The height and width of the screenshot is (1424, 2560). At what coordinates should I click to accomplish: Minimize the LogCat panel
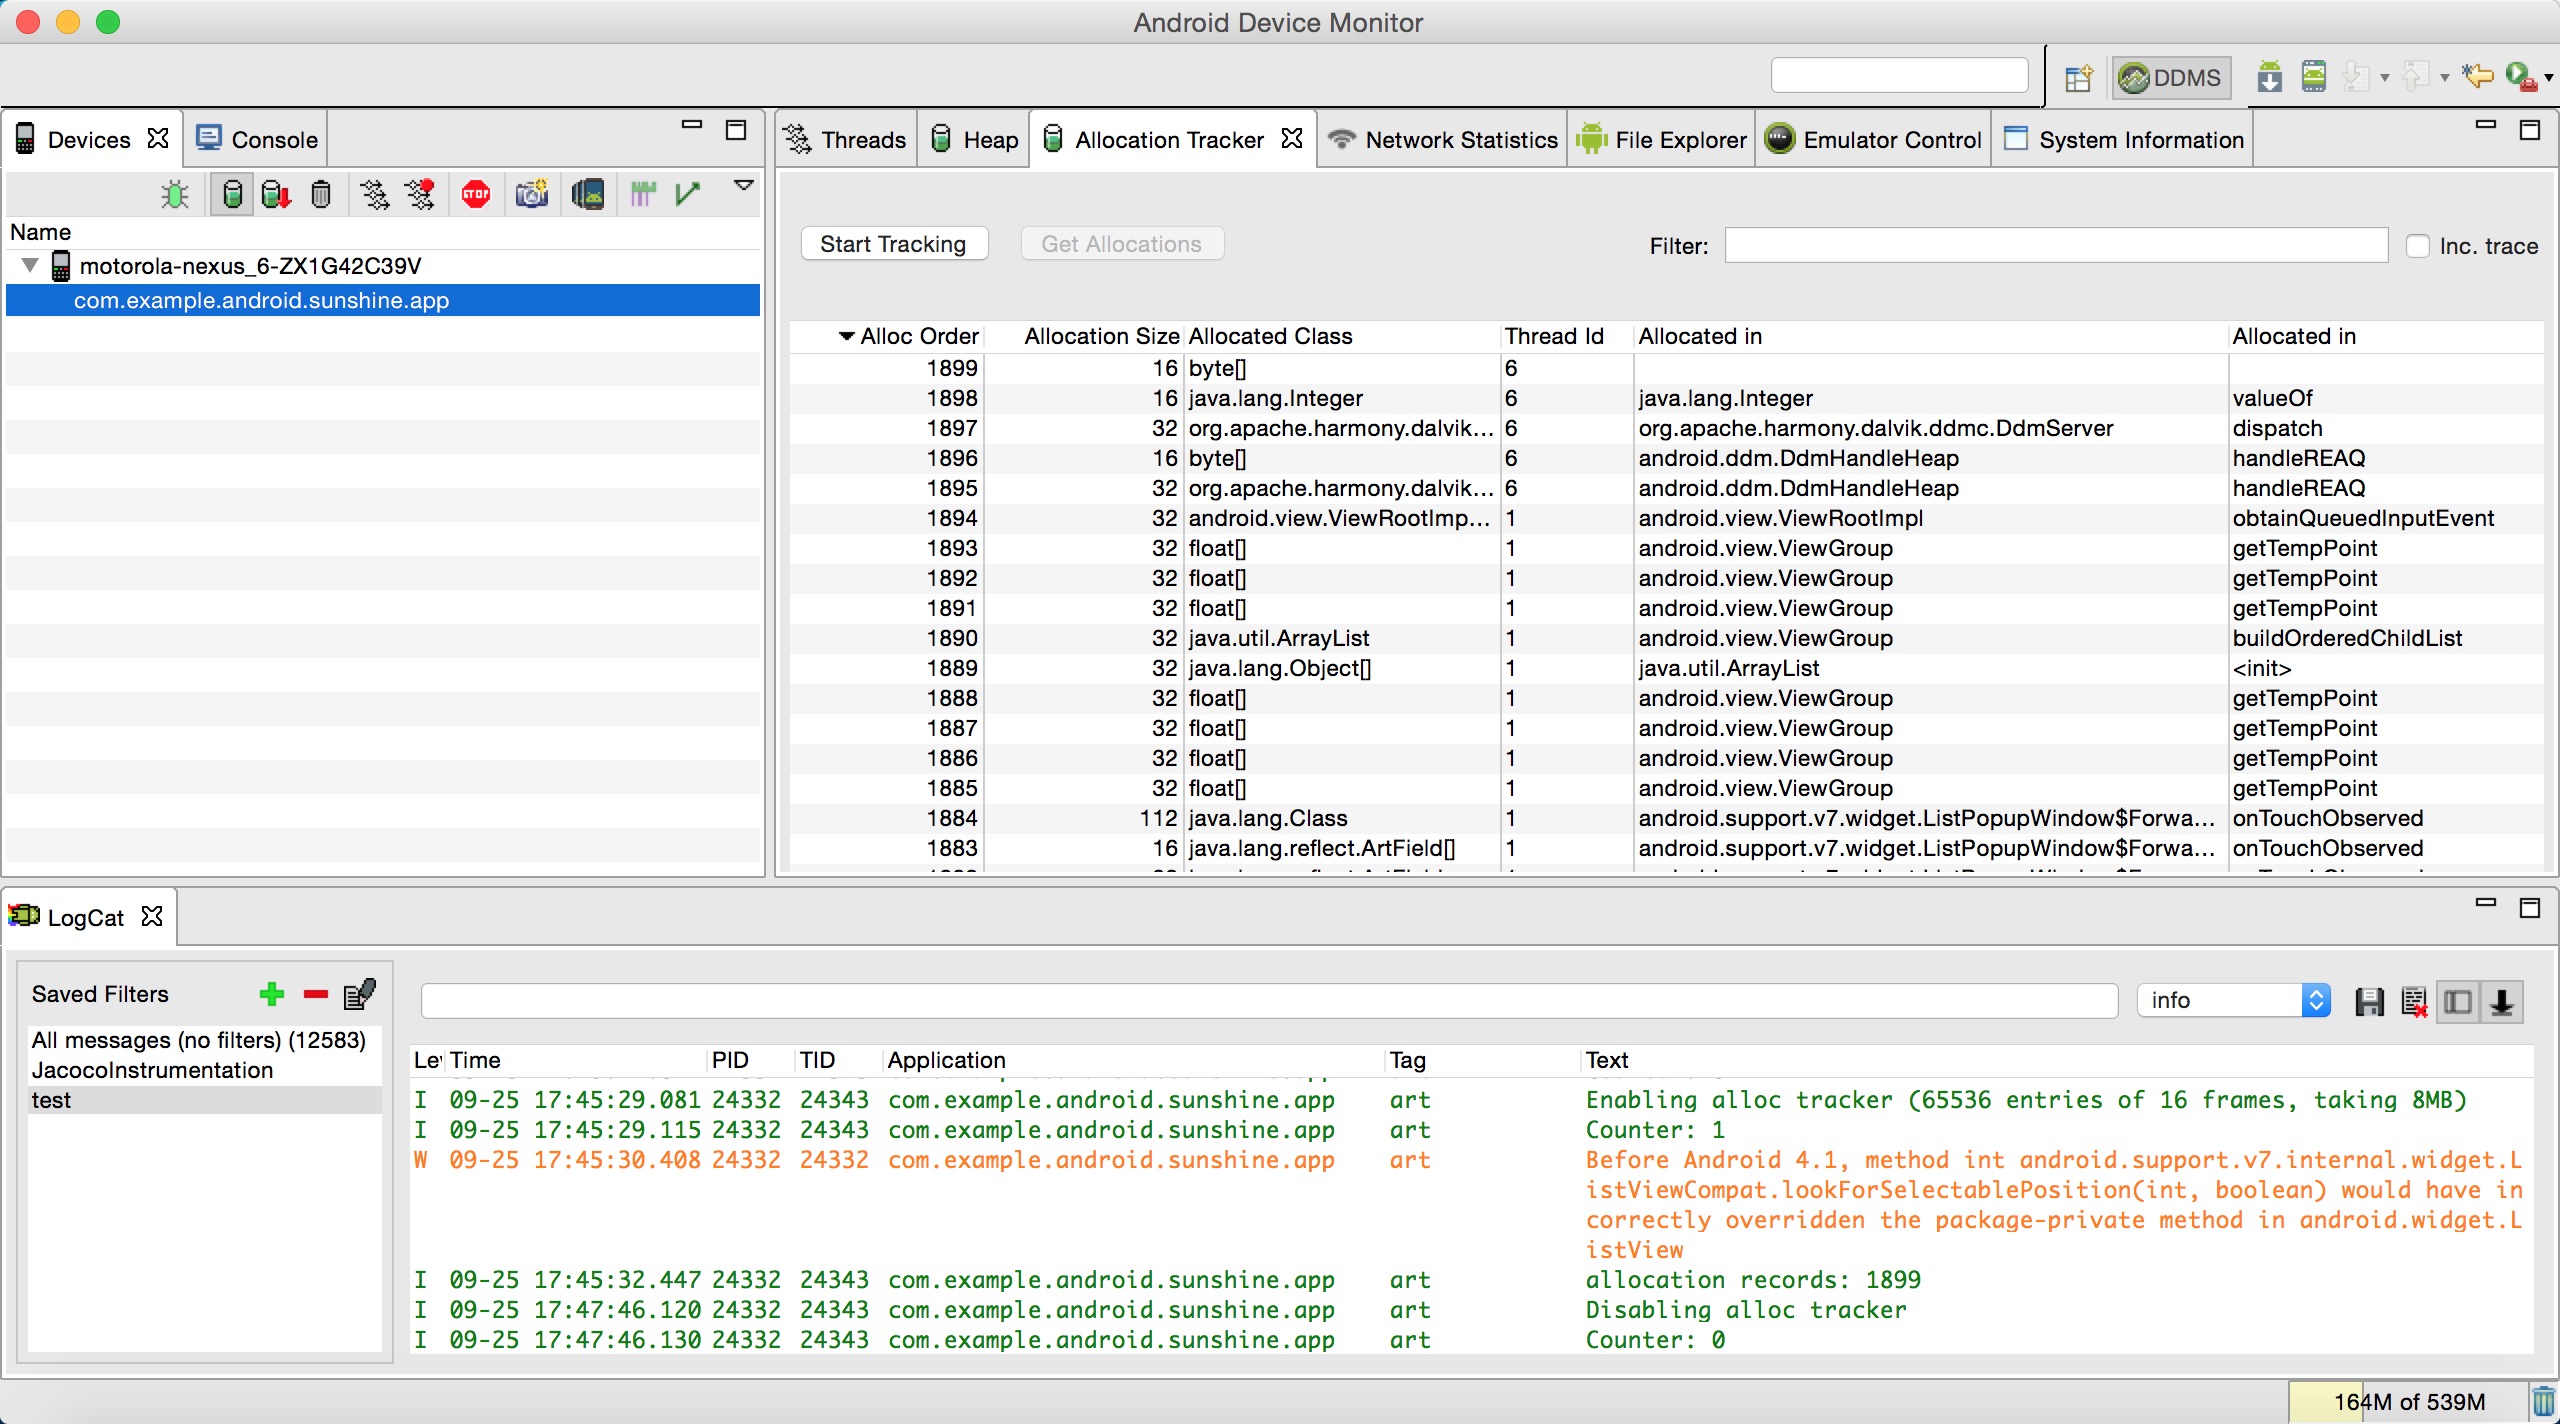(2486, 902)
